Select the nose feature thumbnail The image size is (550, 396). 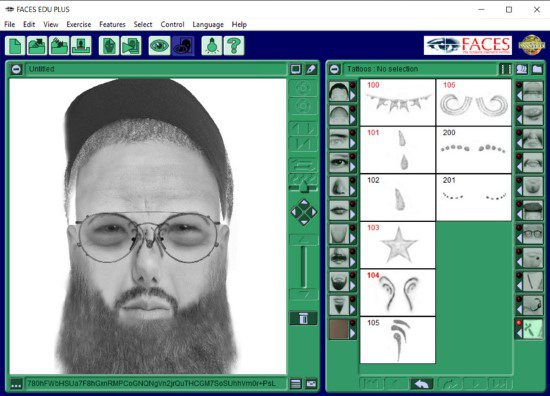339,186
